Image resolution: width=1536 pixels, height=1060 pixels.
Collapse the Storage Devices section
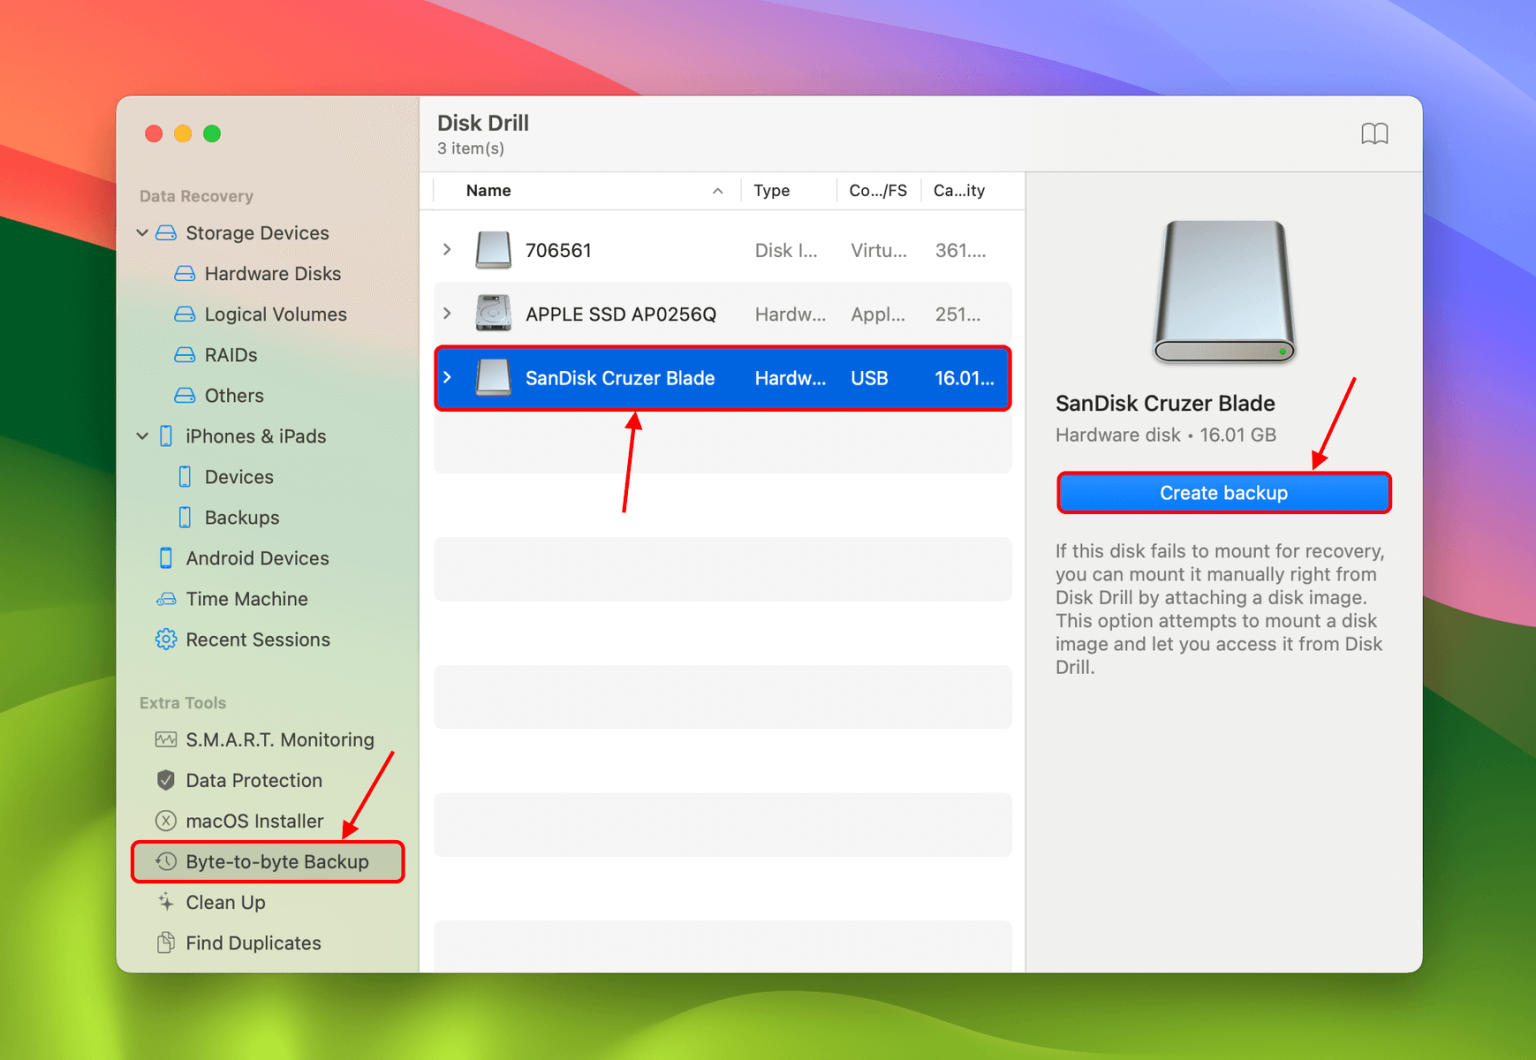142,232
